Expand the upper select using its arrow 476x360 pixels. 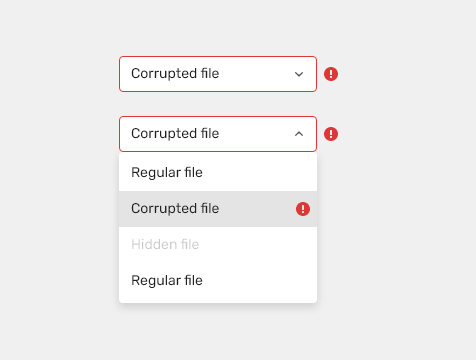click(299, 74)
